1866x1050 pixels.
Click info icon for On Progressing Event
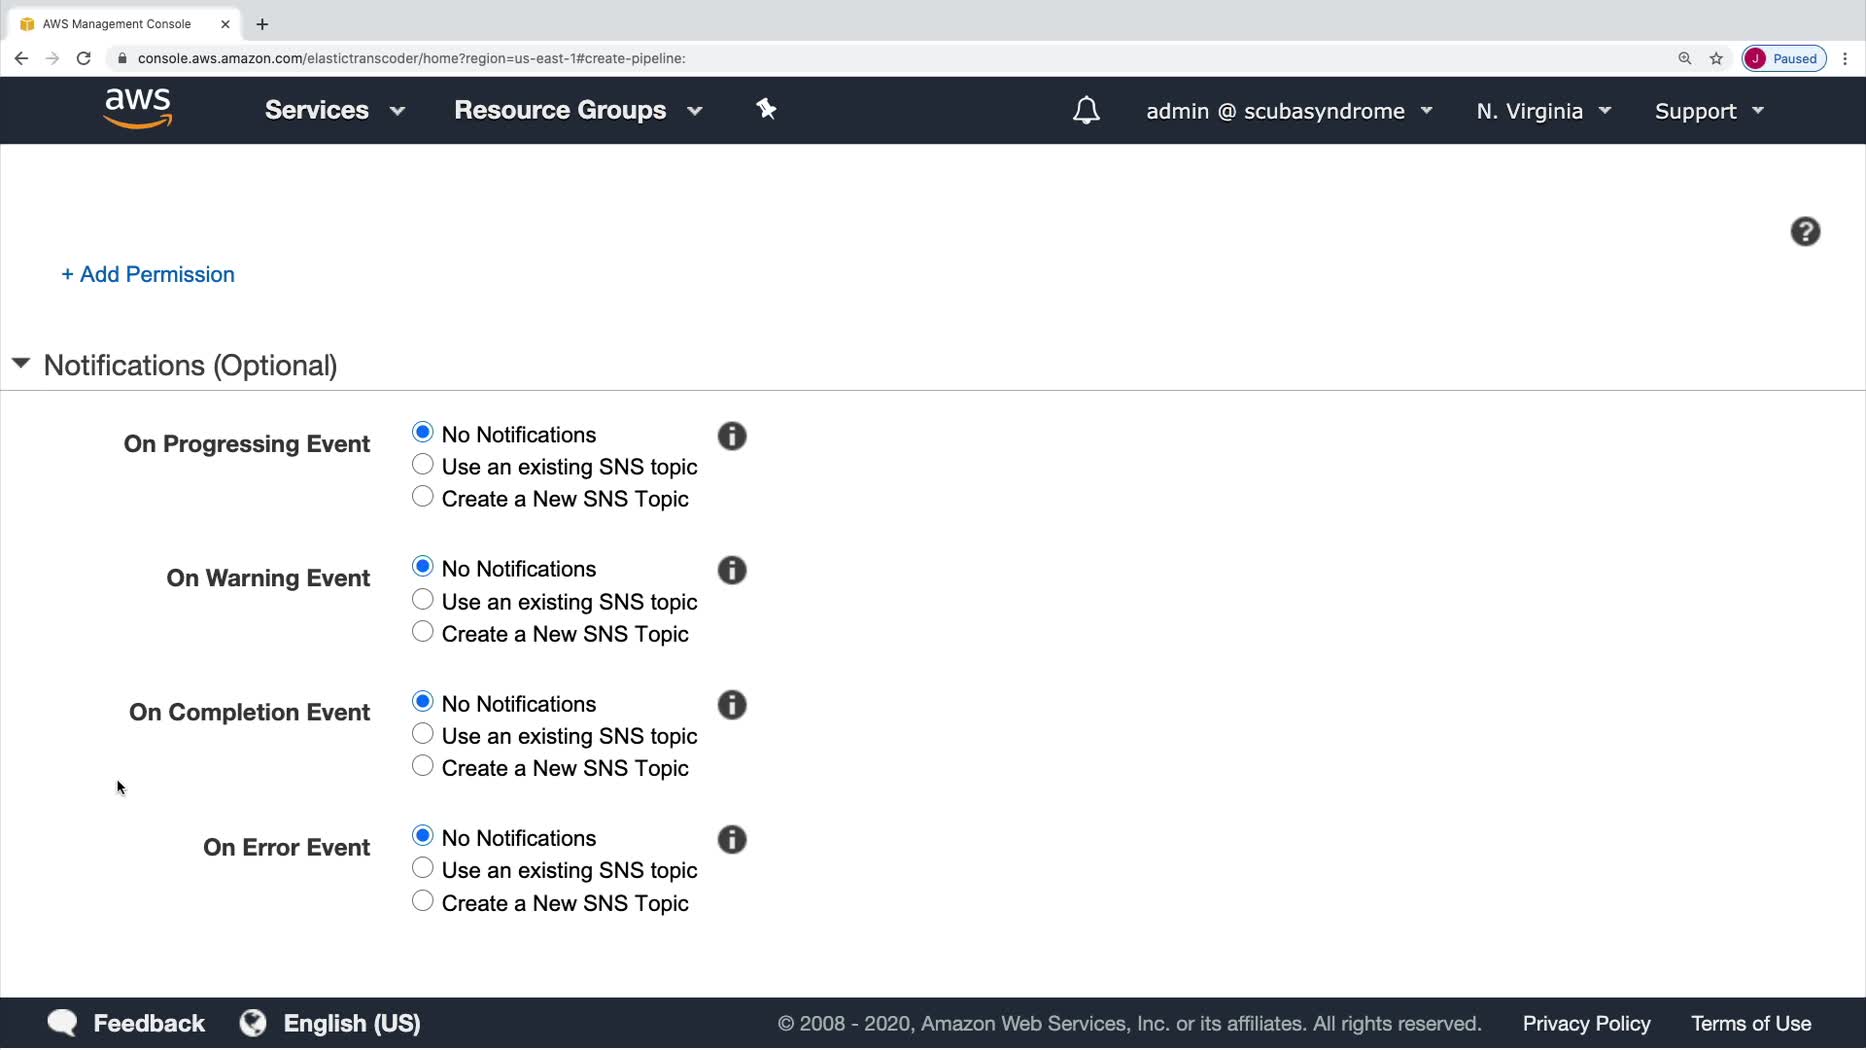point(732,436)
